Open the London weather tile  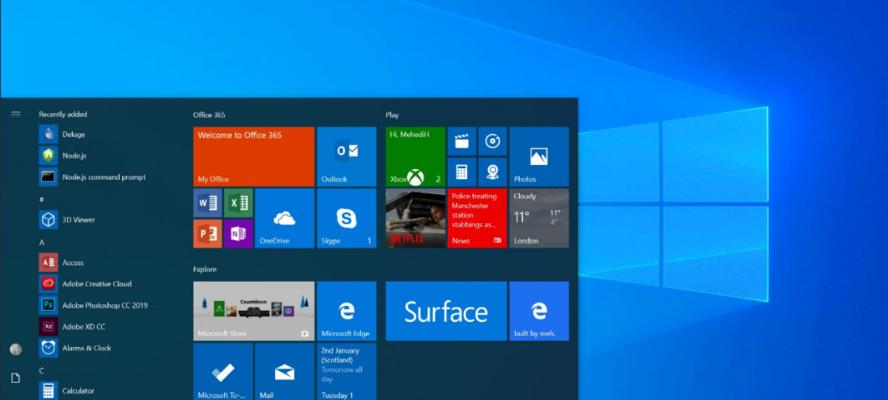point(539,218)
